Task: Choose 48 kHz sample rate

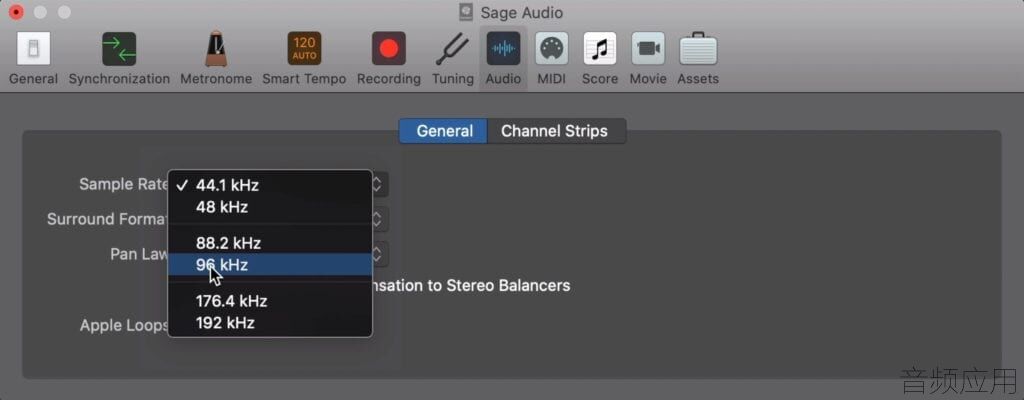Action: click(x=270, y=207)
